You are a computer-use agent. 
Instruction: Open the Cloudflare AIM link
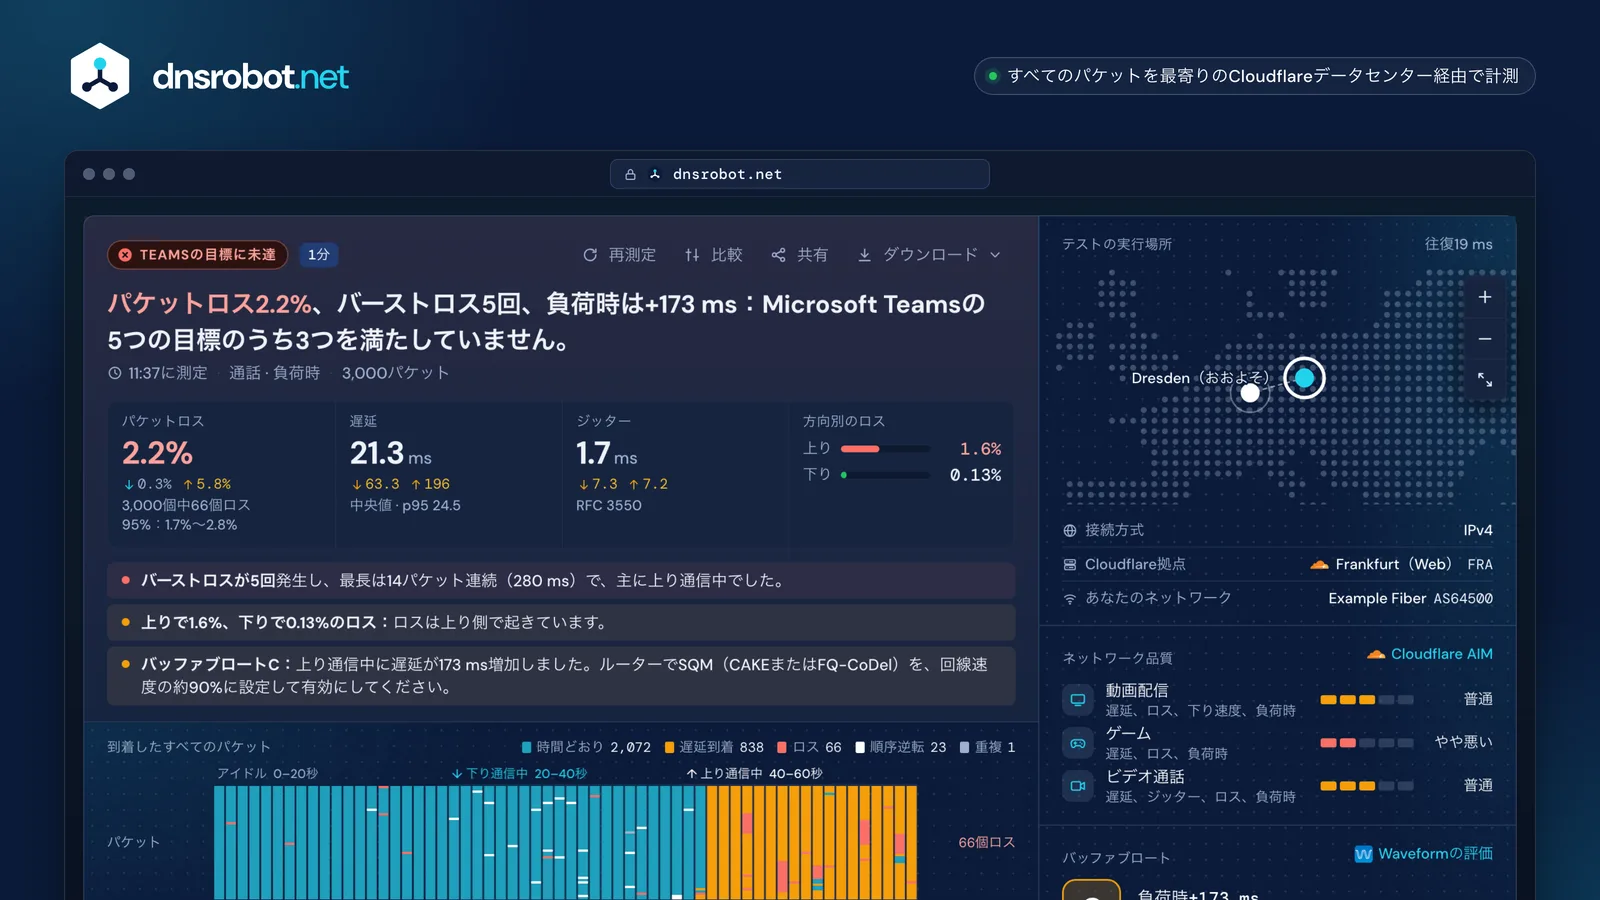click(1430, 654)
